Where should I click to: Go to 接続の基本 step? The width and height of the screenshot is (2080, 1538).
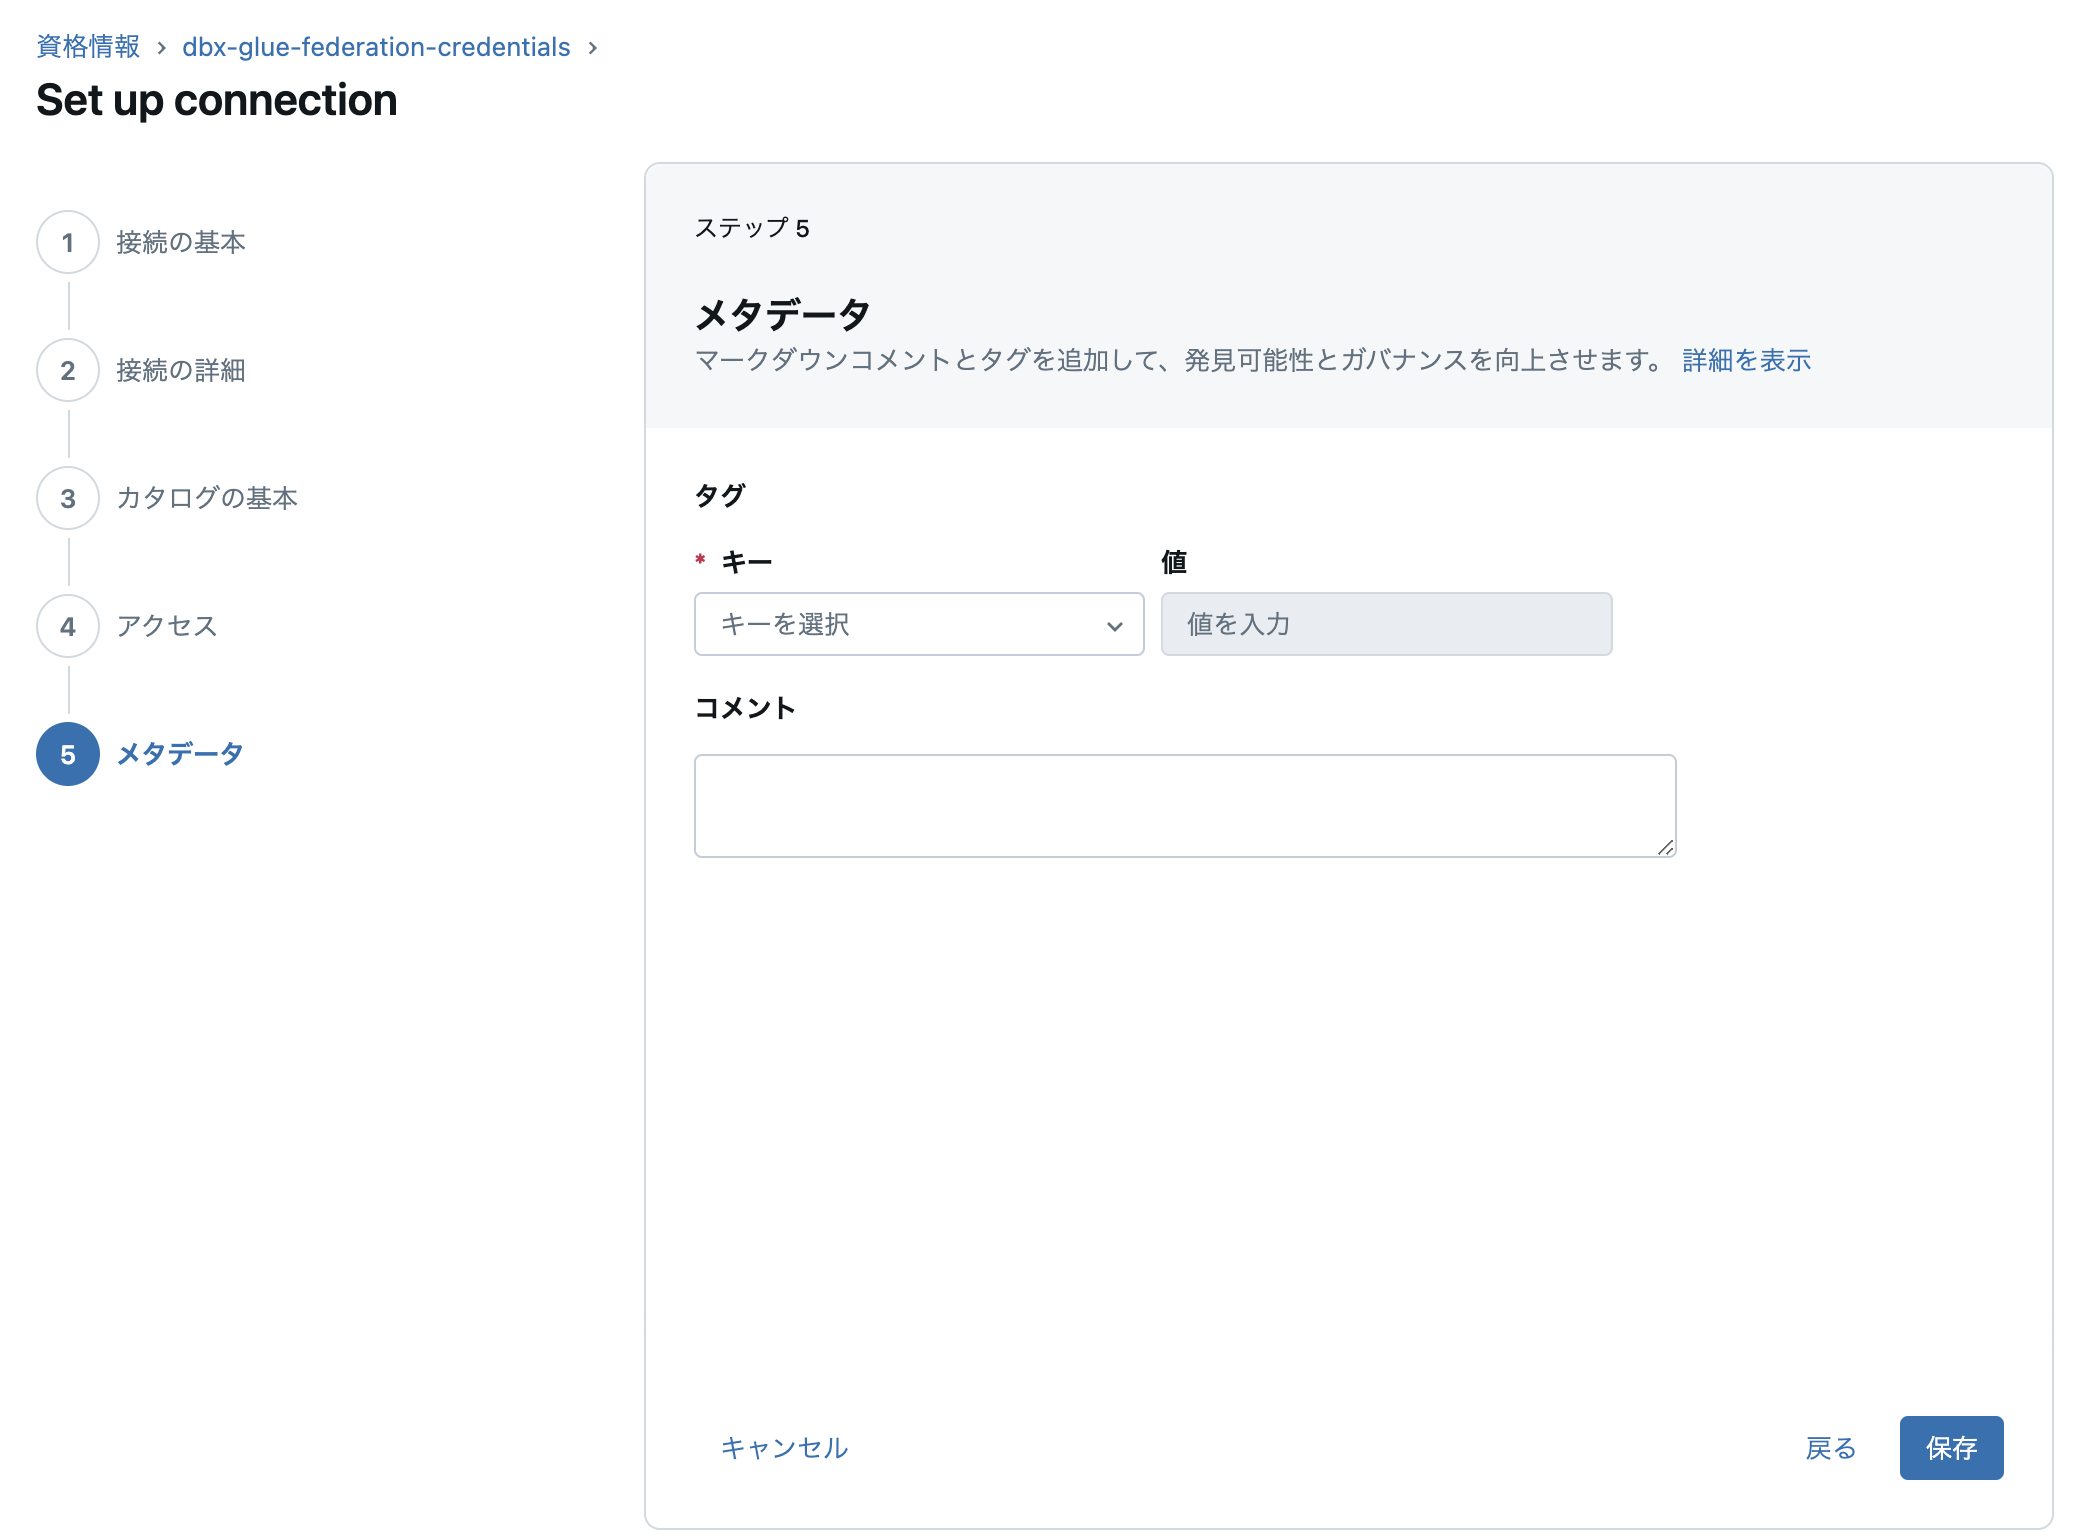click(x=181, y=242)
